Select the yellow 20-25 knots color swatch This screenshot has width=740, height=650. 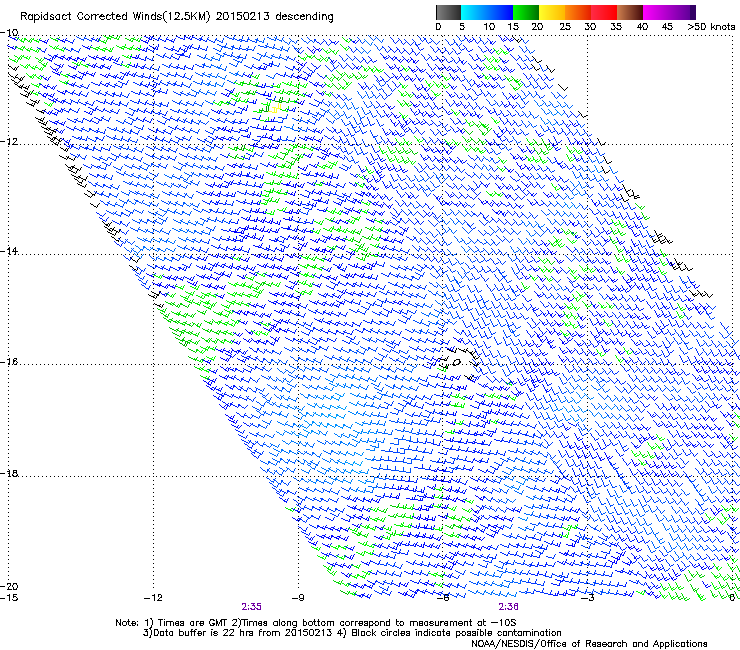tap(552, 12)
